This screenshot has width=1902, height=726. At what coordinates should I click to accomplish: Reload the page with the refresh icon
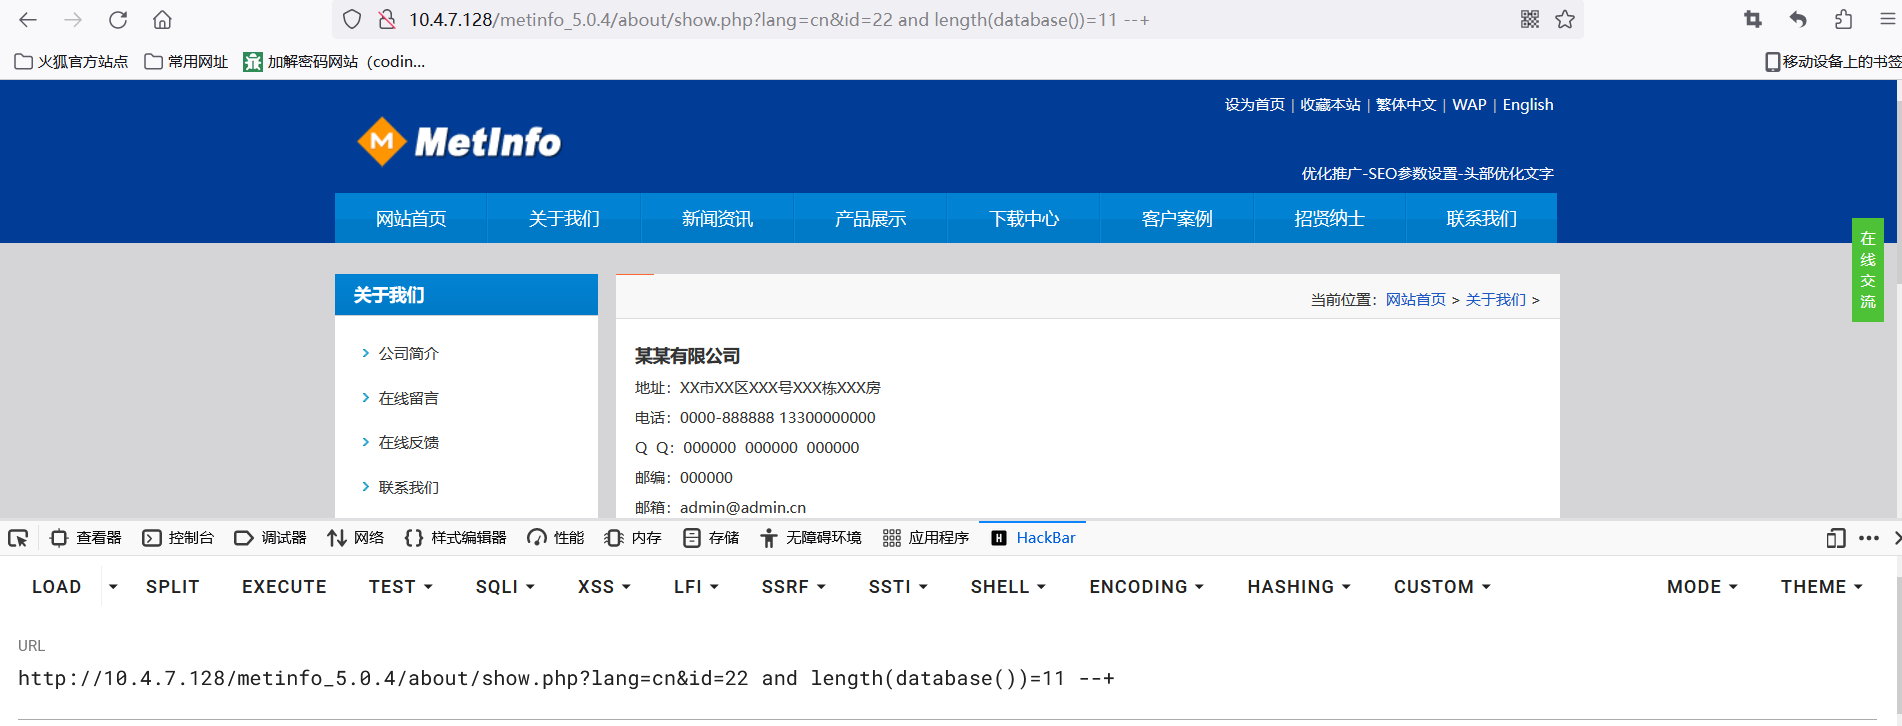point(118,19)
